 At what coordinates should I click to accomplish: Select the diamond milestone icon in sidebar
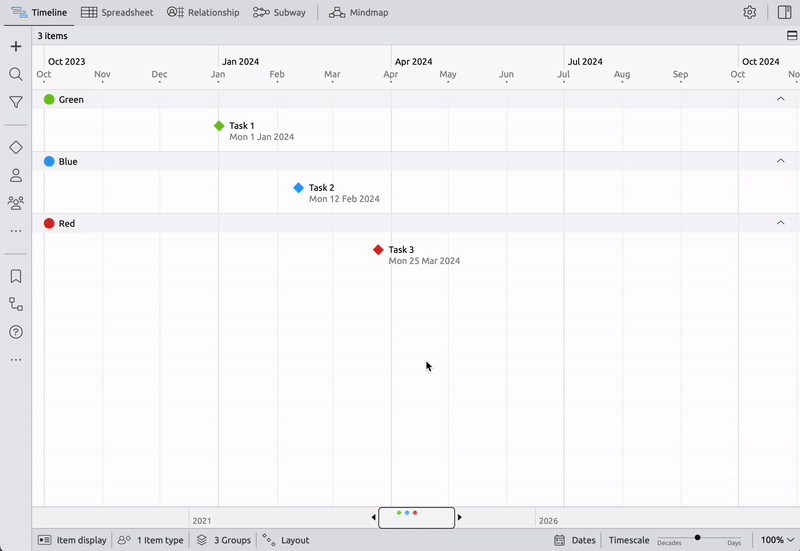16,147
